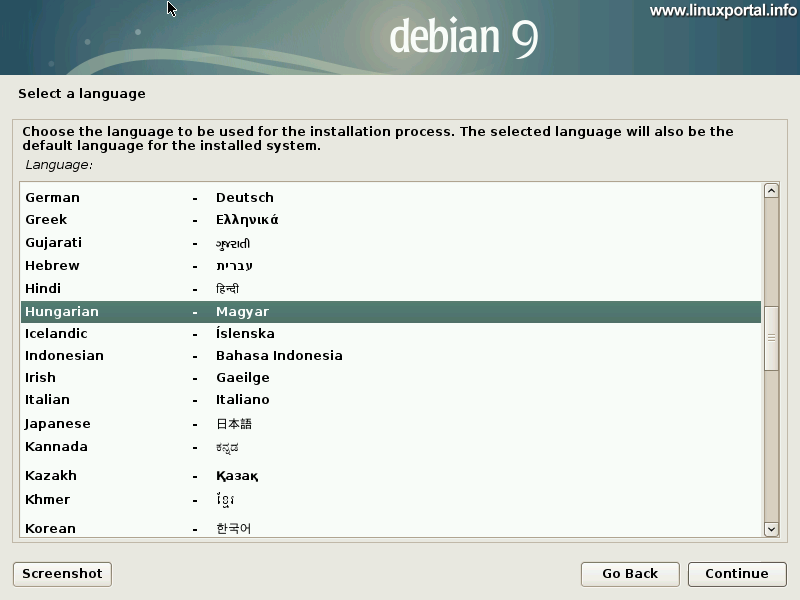
Task: Click the Go Back button
Action: pyautogui.click(x=630, y=574)
